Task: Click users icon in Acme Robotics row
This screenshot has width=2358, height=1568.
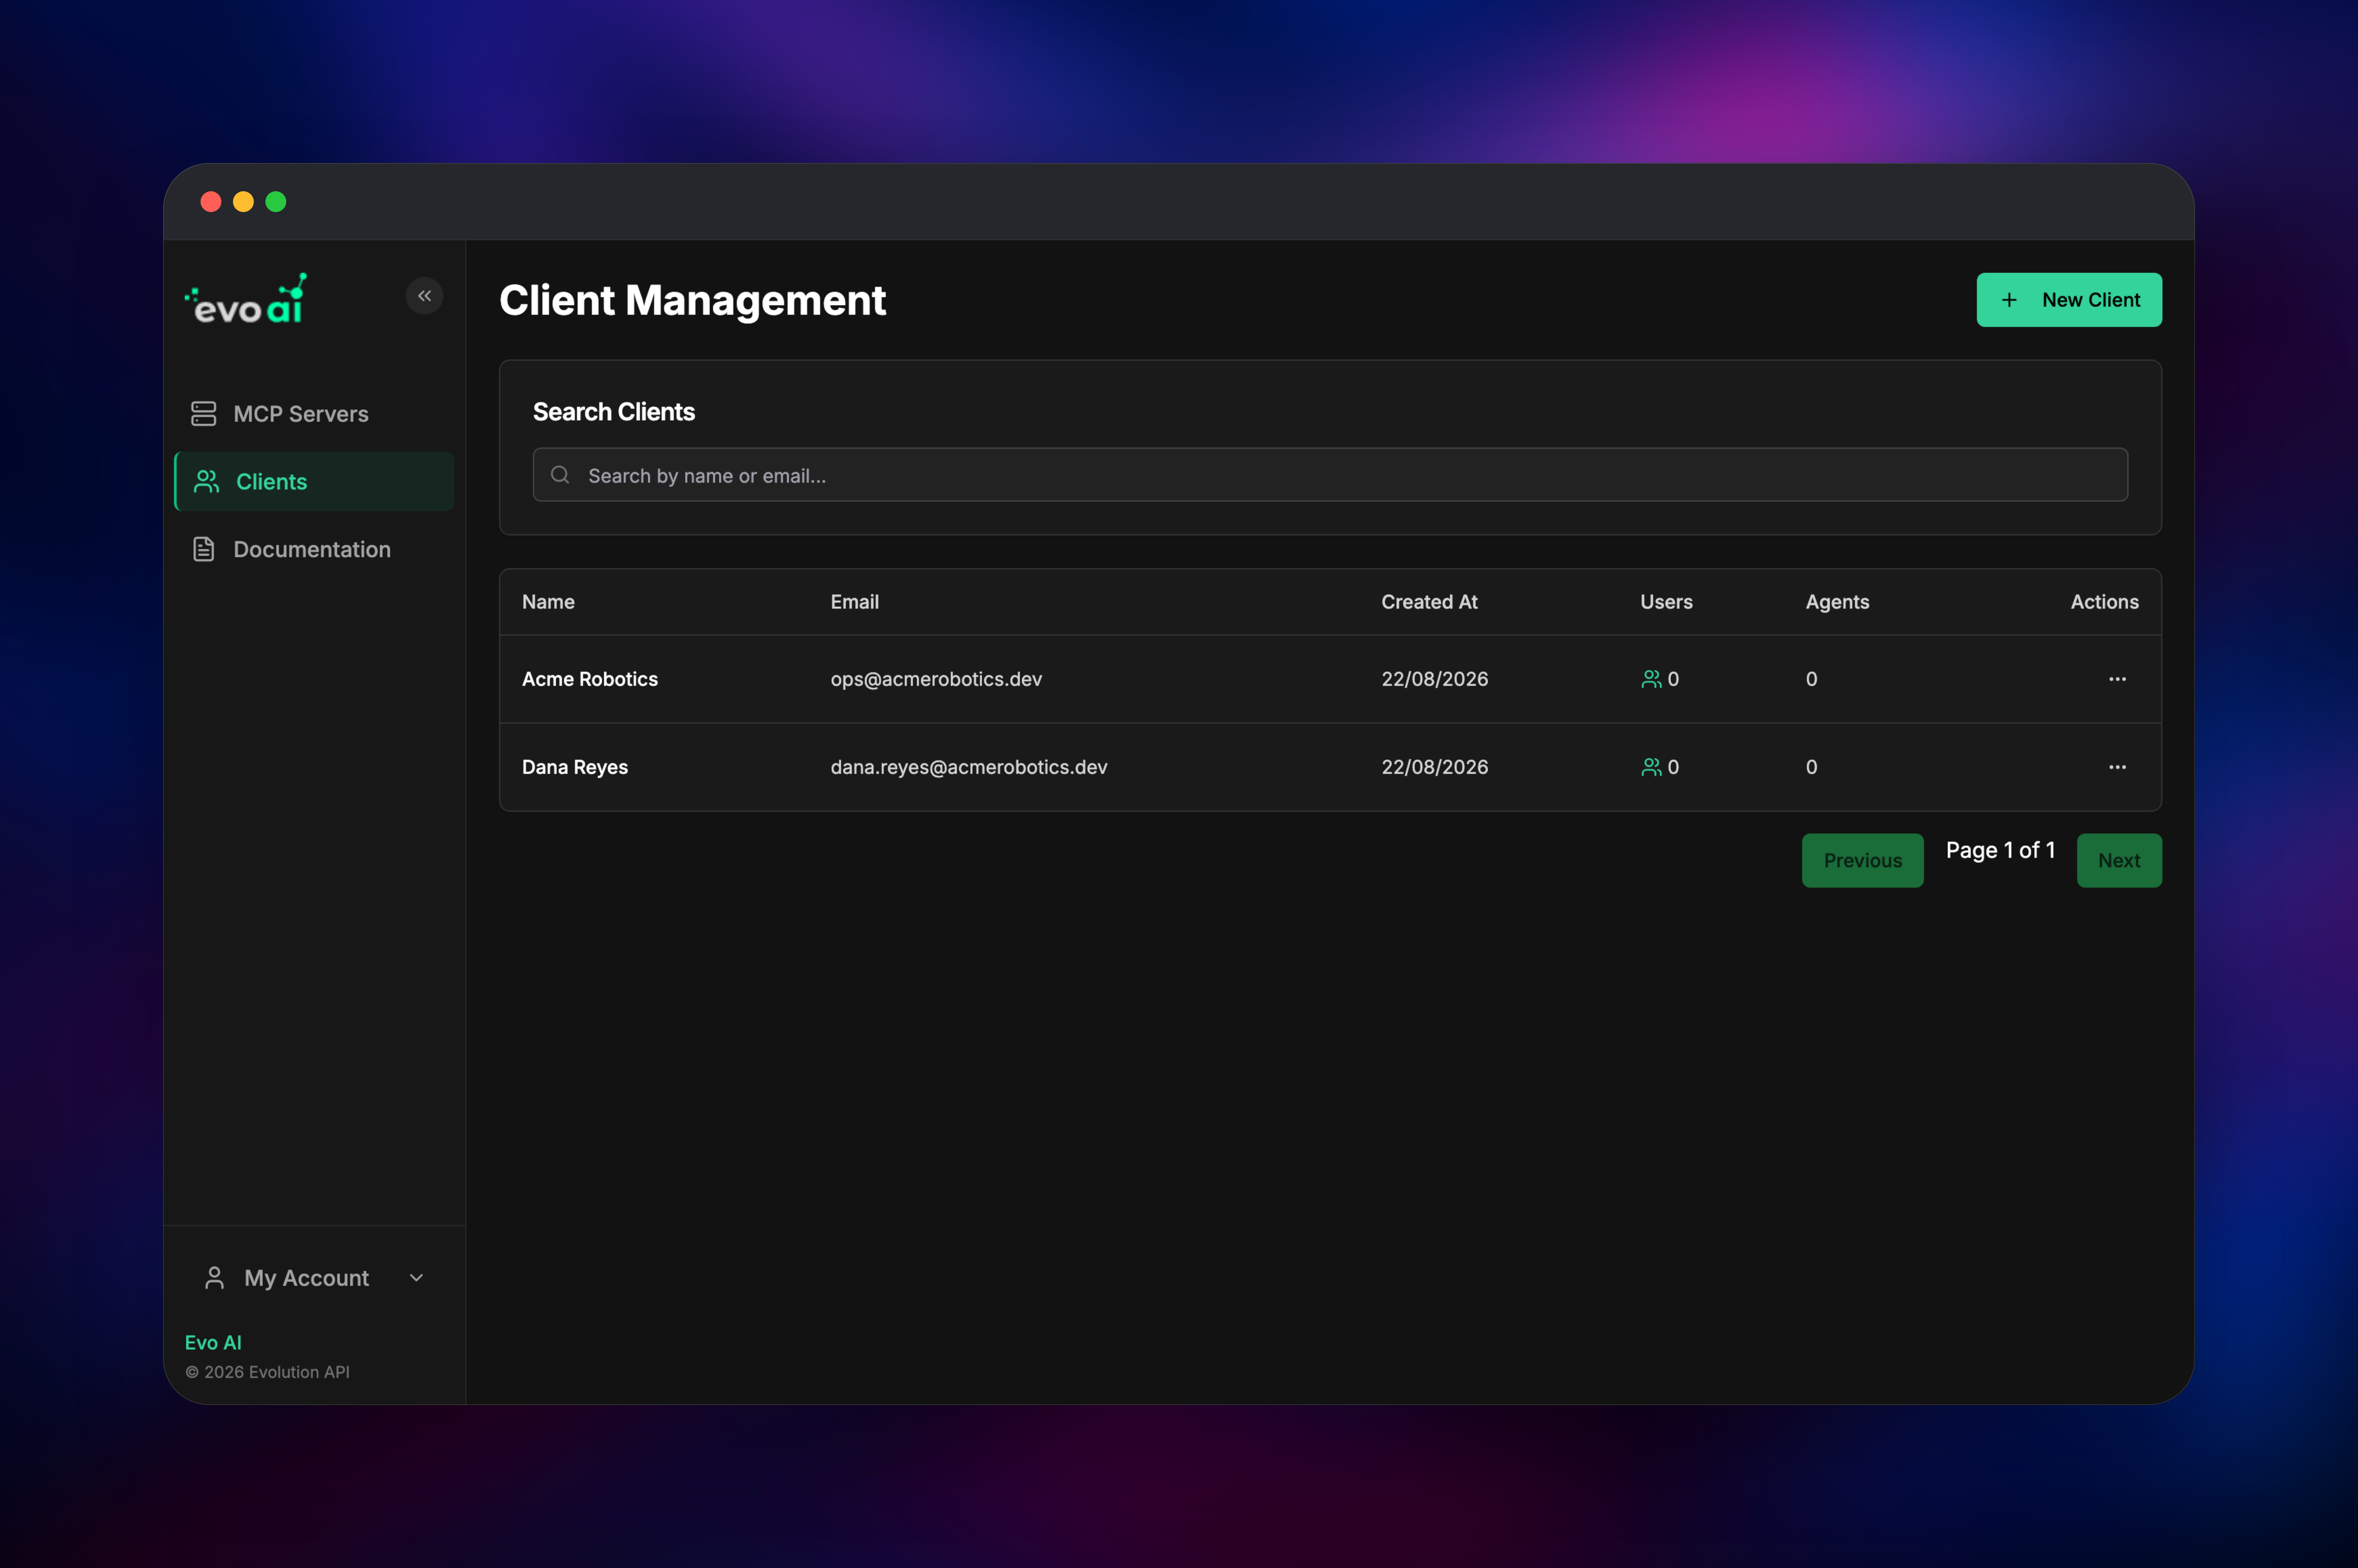Action: (x=1651, y=679)
